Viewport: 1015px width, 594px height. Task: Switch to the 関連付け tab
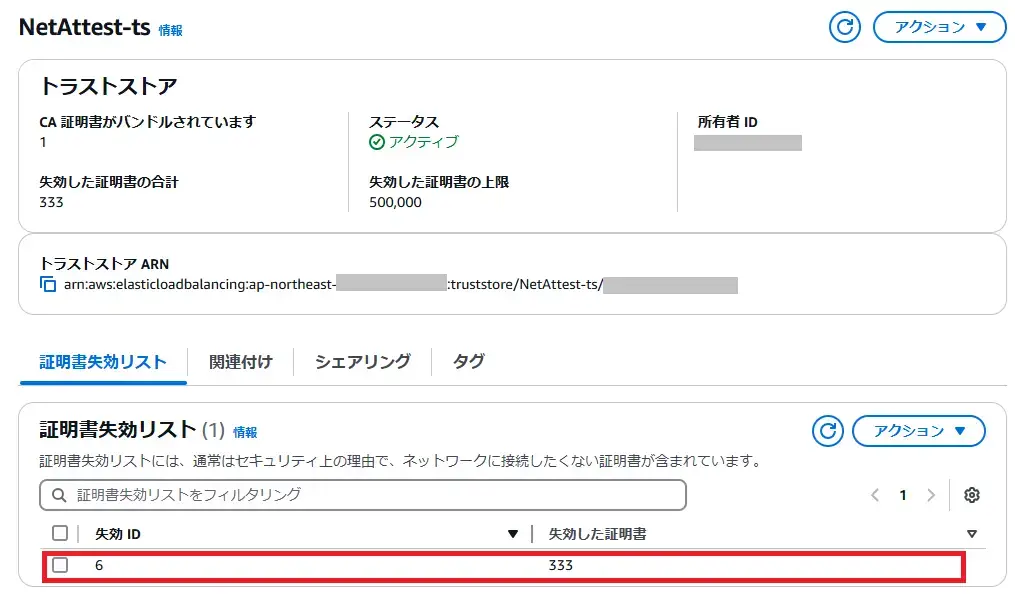240,362
